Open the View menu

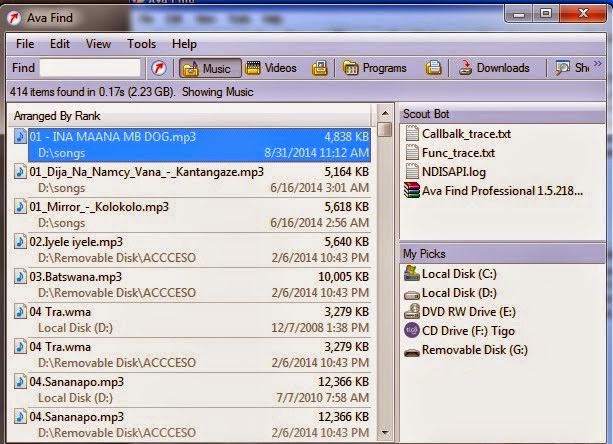99,44
